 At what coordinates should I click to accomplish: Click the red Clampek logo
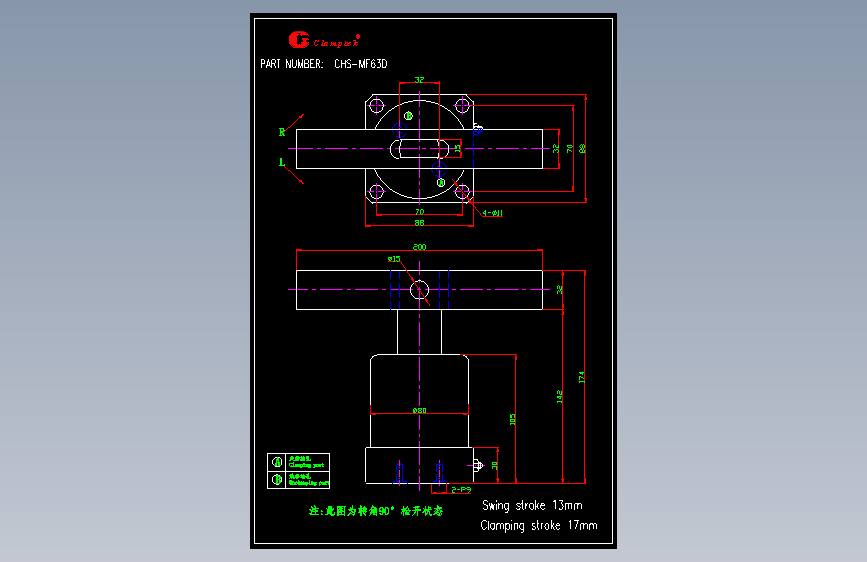[324, 40]
